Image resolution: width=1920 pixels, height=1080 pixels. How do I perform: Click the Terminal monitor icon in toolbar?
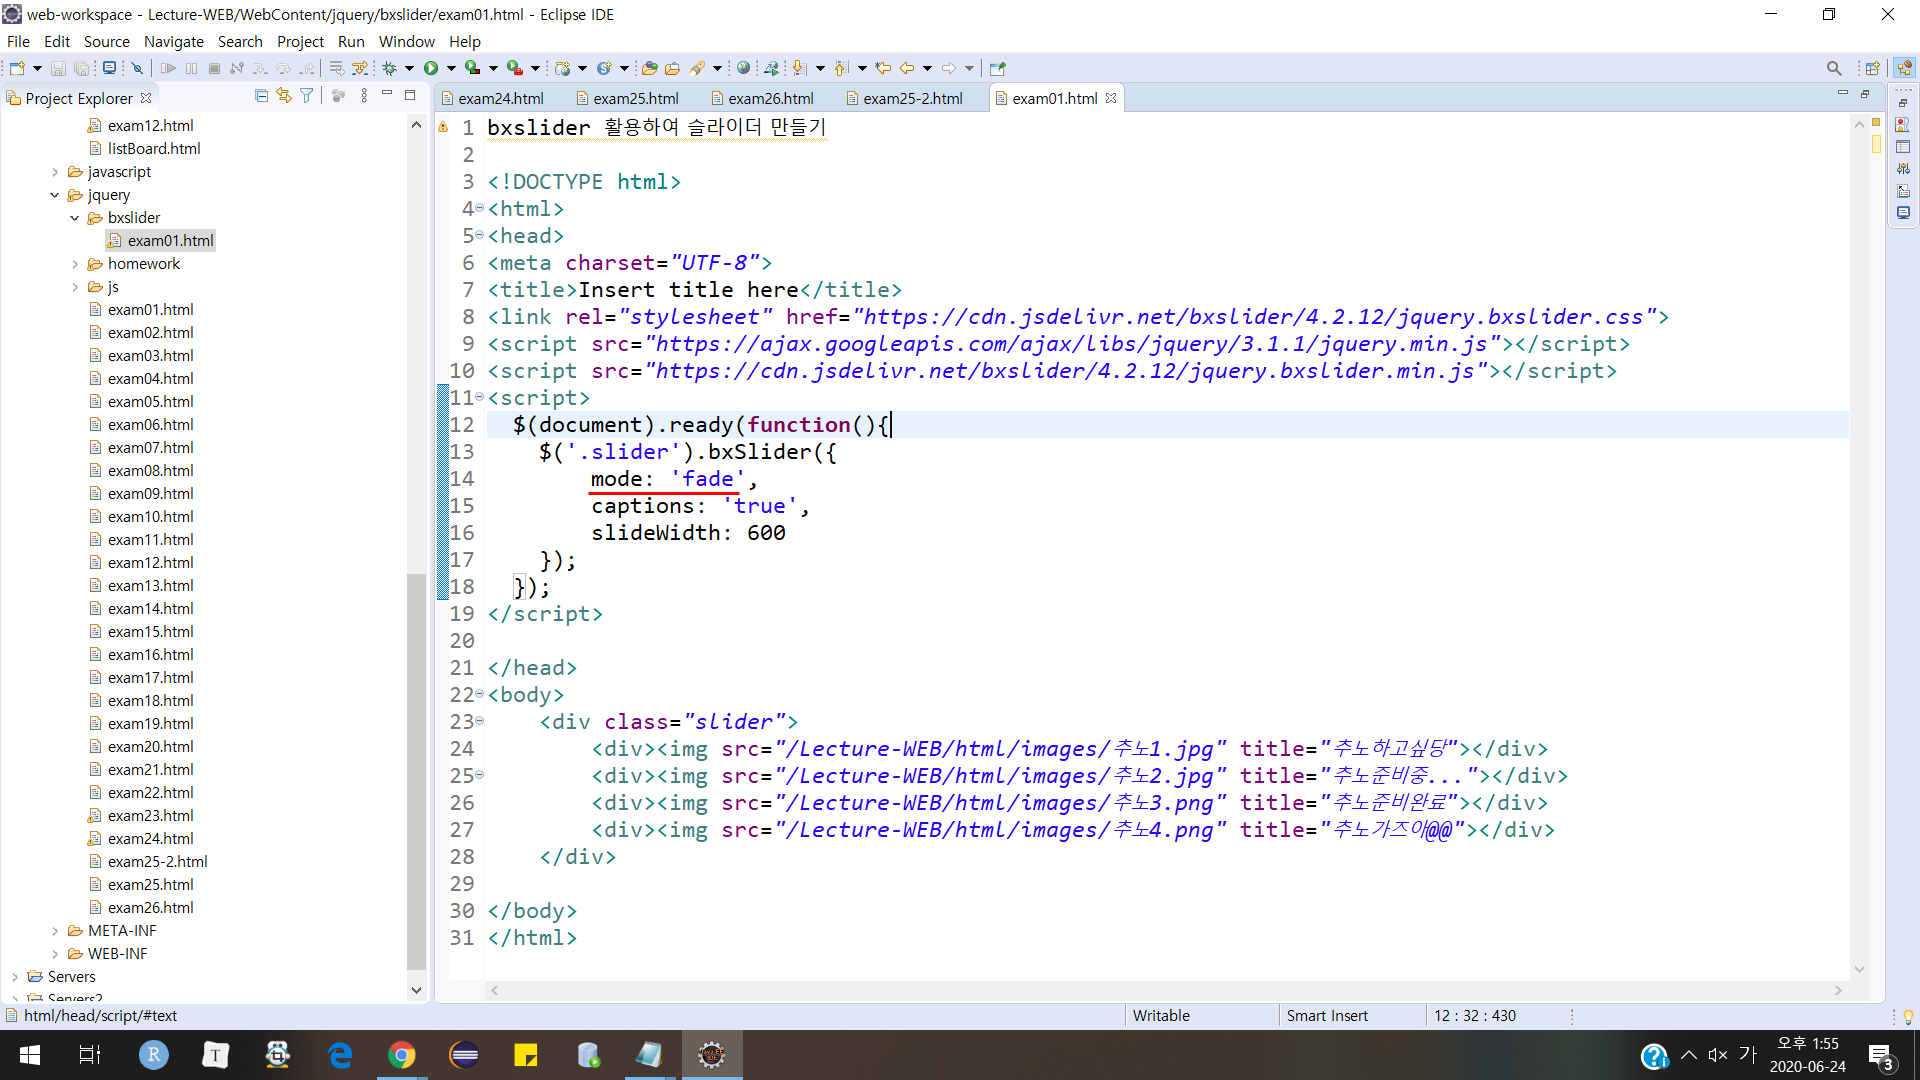point(109,68)
